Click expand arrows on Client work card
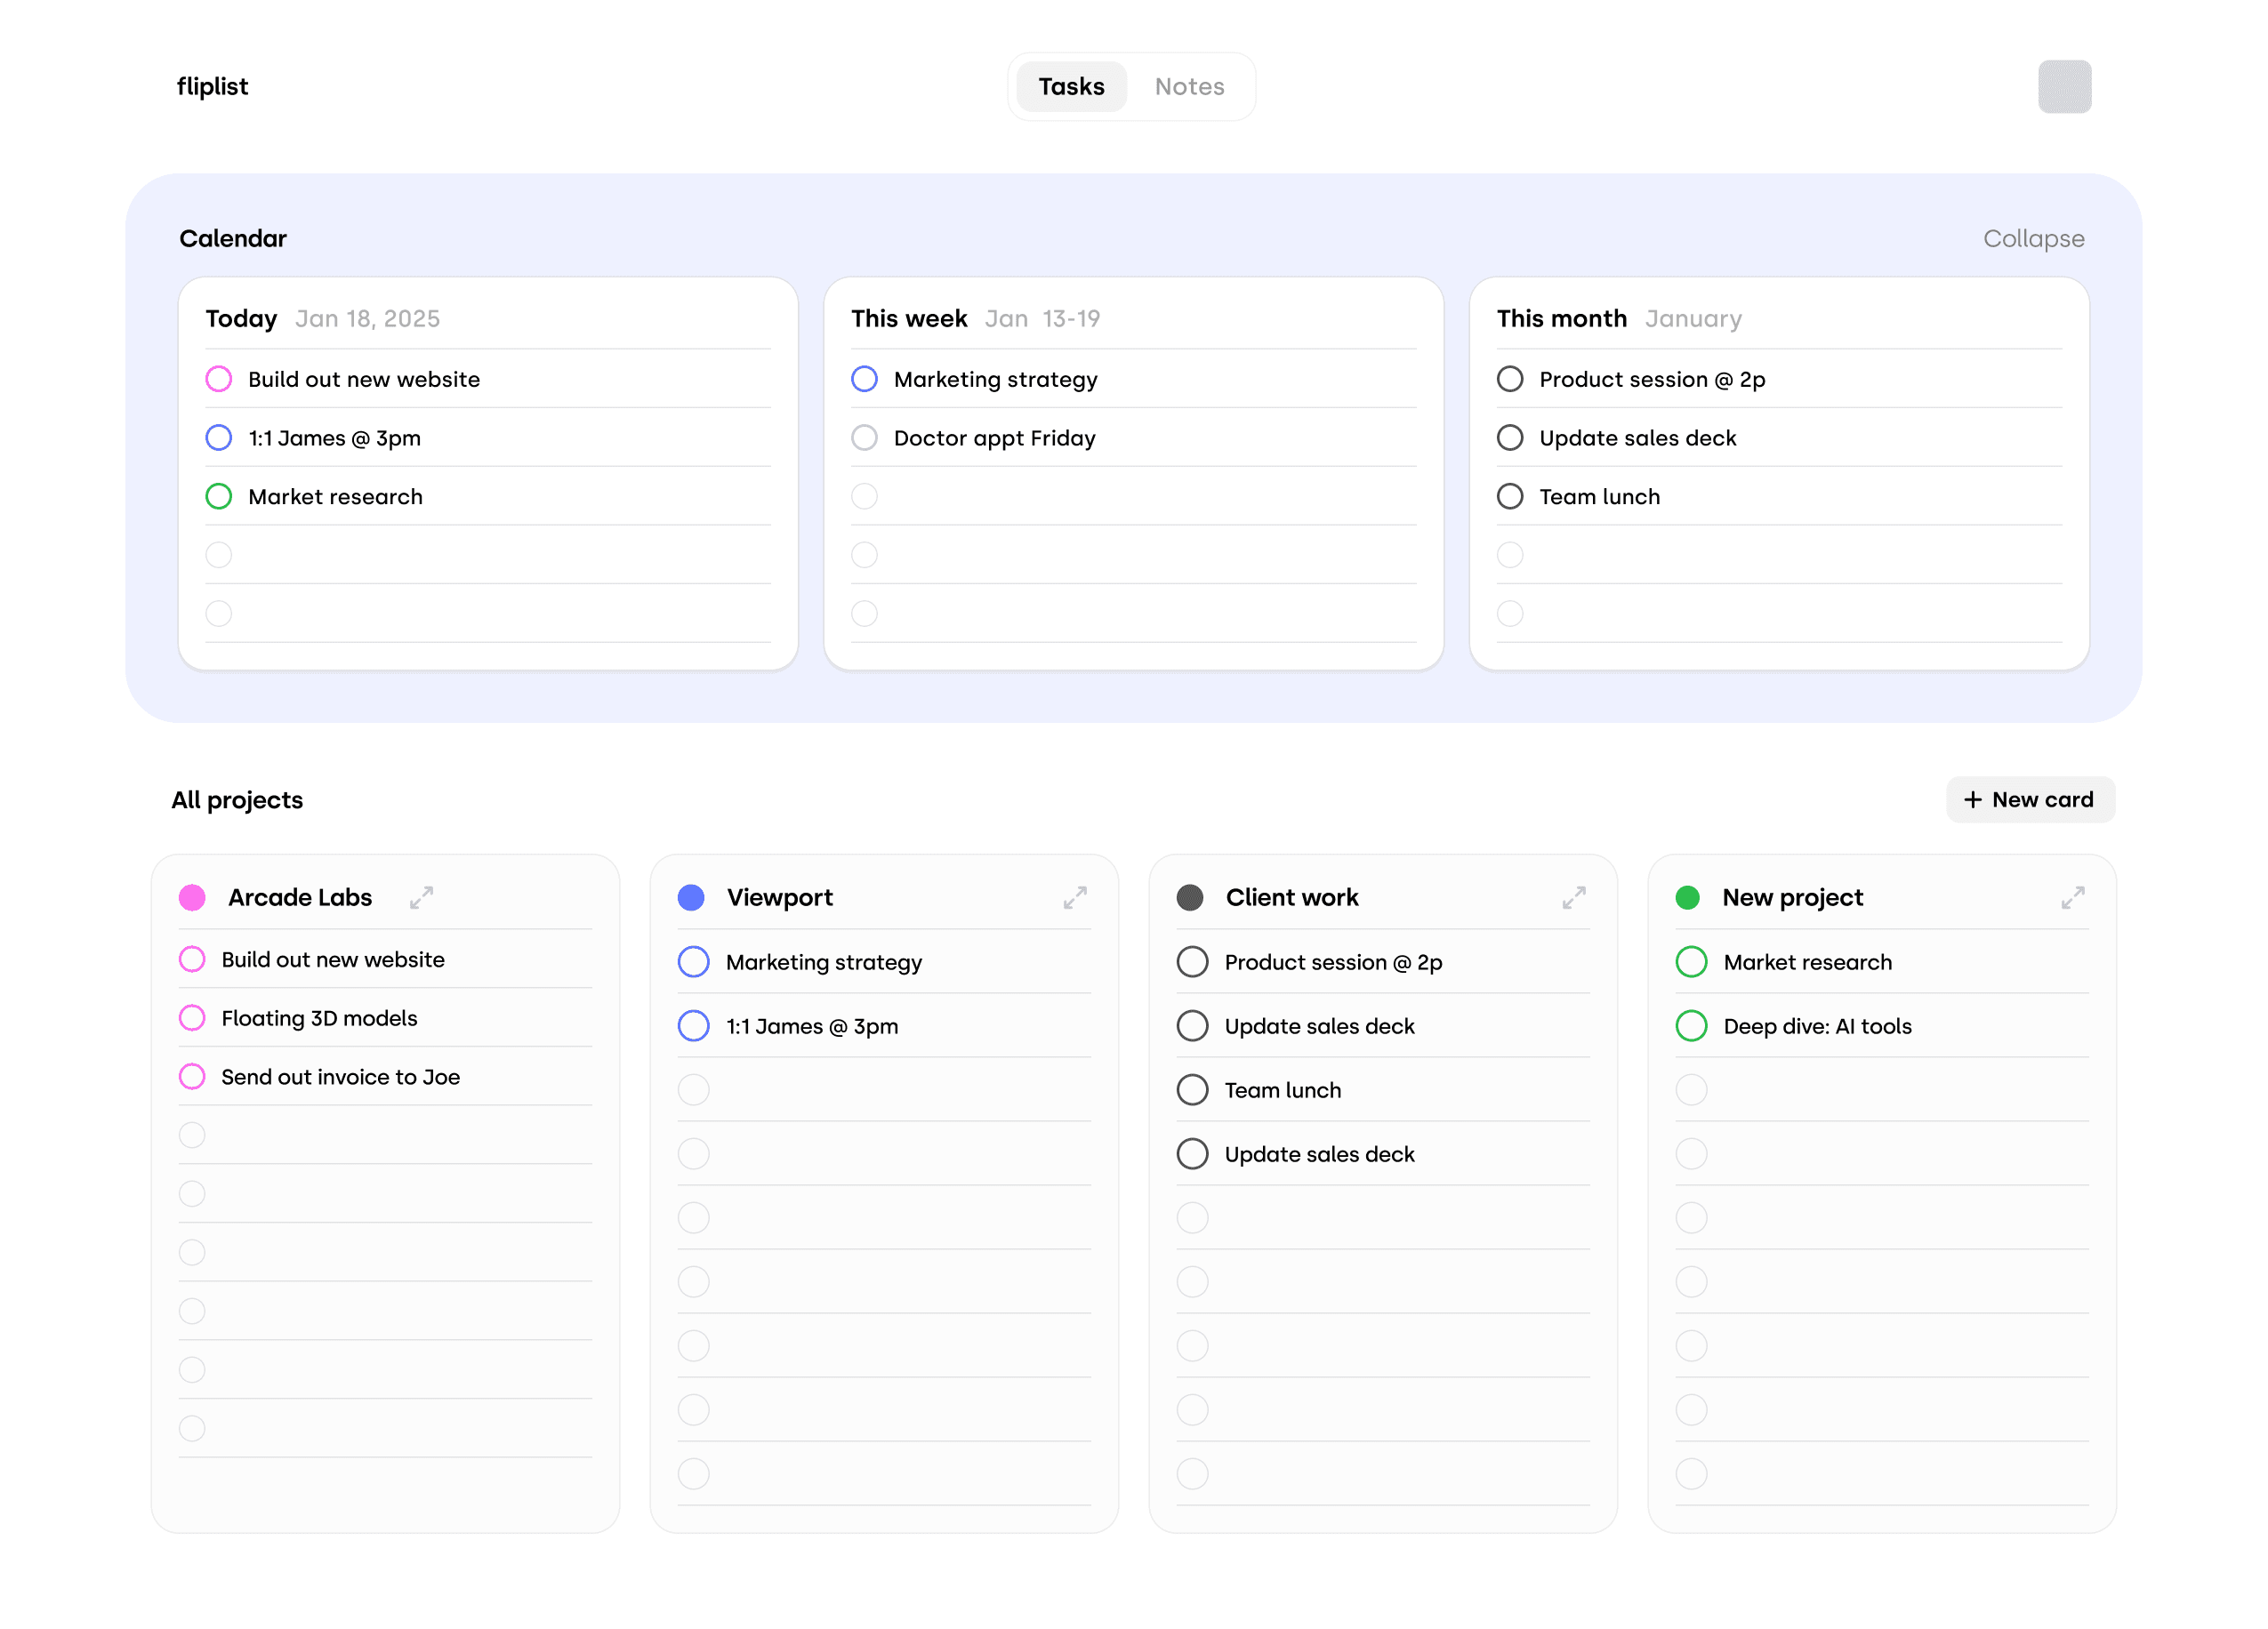The height and width of the screenshot is (1629, 2268). point(1573,897)
